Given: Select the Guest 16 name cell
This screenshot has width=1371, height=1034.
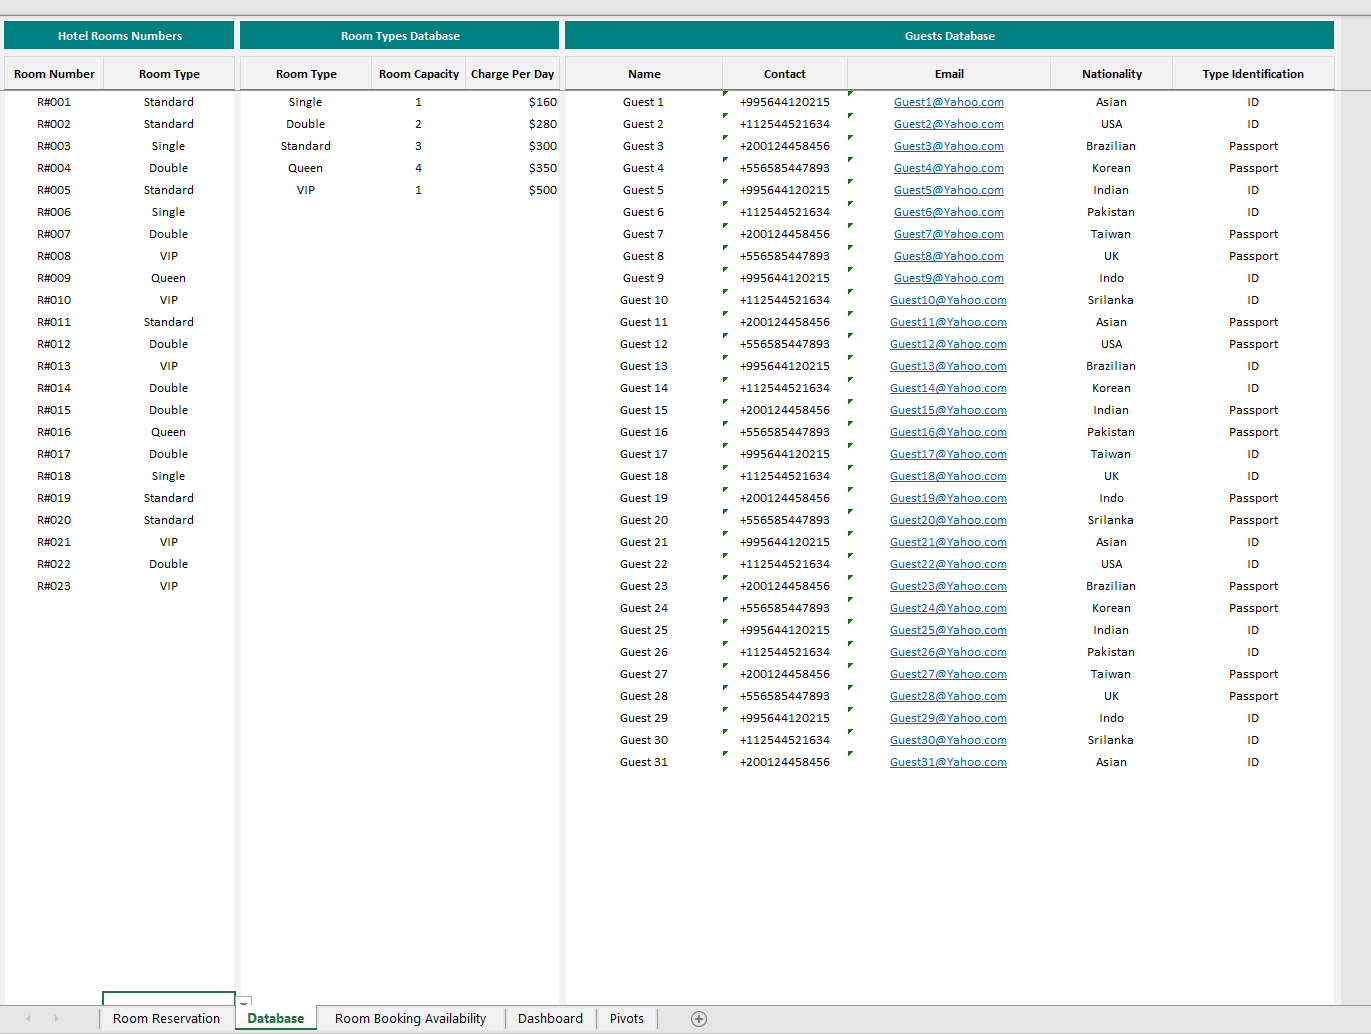Looking at the screenshot, I should point(644,432).
